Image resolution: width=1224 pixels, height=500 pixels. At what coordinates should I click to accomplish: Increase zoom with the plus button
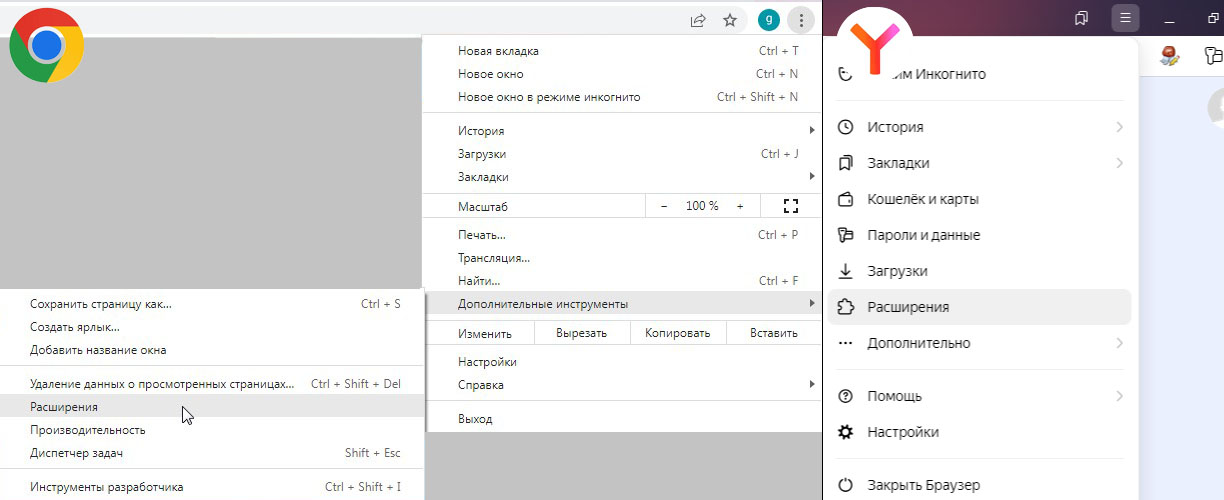[740, 206]
